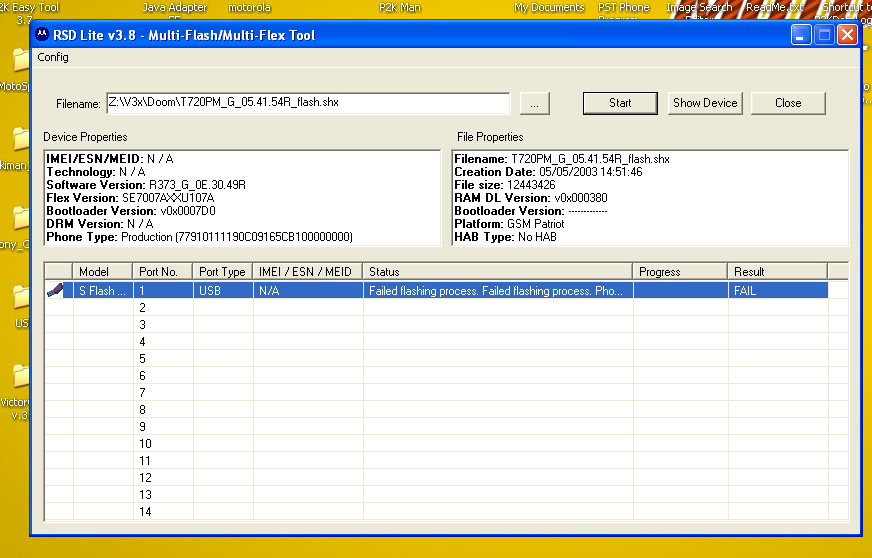Close RSD Lite with the red X
872x558 pixels.
click(x=848, y=35)
